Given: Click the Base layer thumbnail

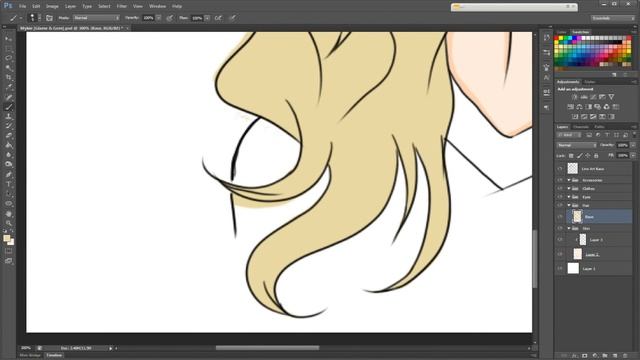Looking at the screenshot, I should tap(577, 217).
